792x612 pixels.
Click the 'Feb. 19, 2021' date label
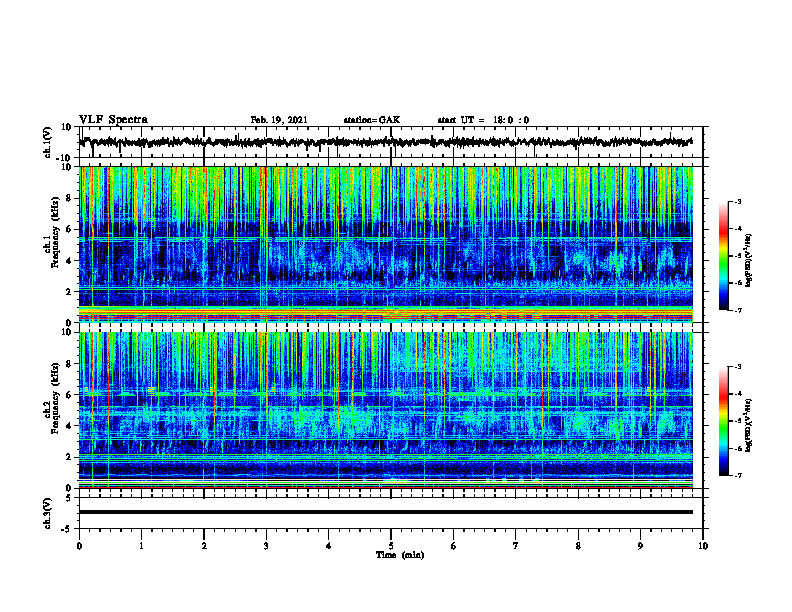click(x=279, y=120)
